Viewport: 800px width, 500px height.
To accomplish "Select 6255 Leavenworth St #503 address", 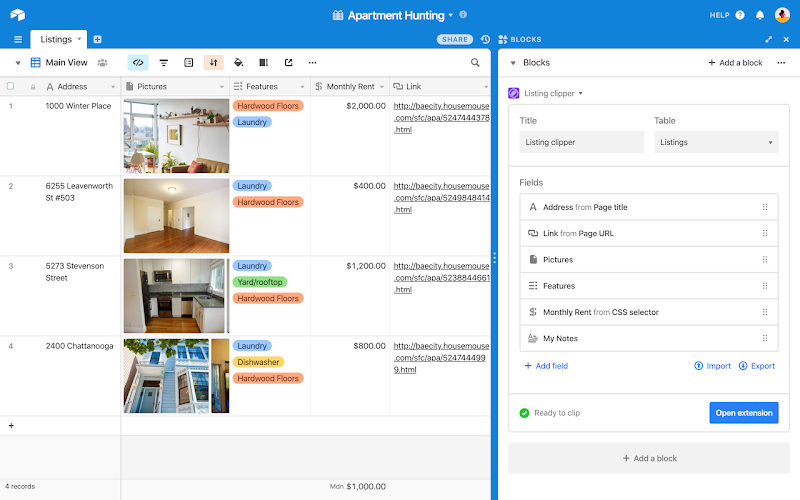I will (79, 192).
